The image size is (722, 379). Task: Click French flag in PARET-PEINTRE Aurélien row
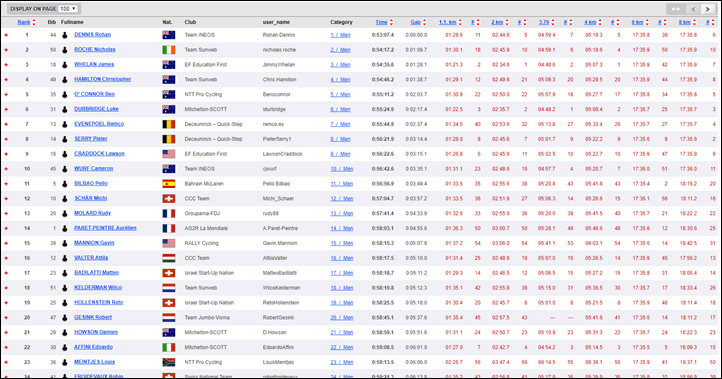tap(169, 228)
